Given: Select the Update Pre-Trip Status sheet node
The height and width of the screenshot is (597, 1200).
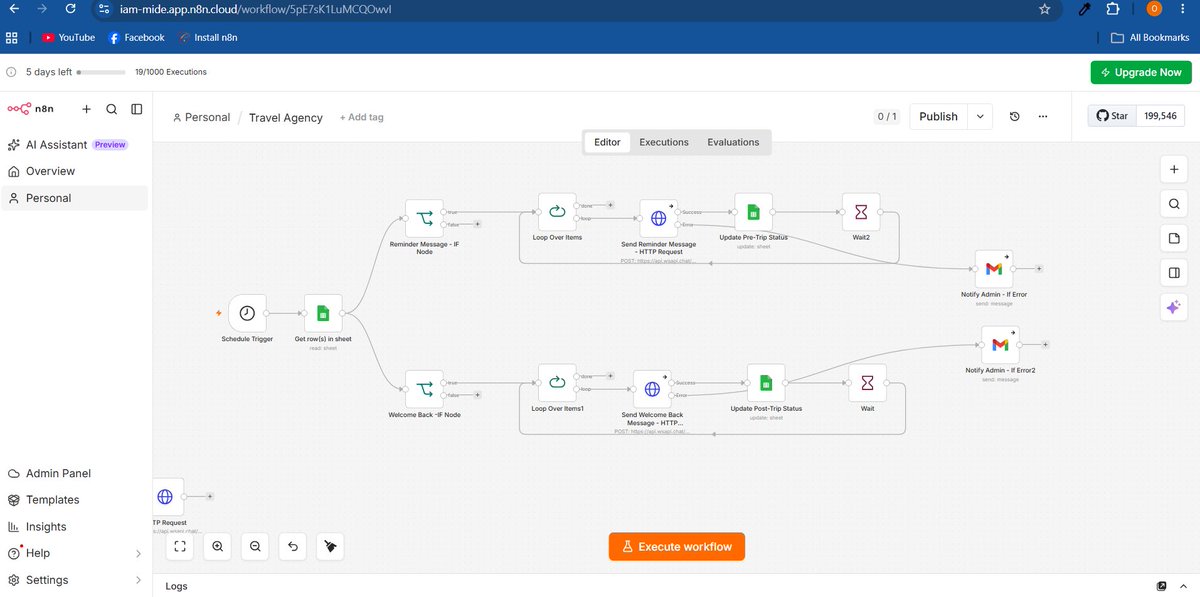Looking at the screenshot, I should [x=753, y=212].
